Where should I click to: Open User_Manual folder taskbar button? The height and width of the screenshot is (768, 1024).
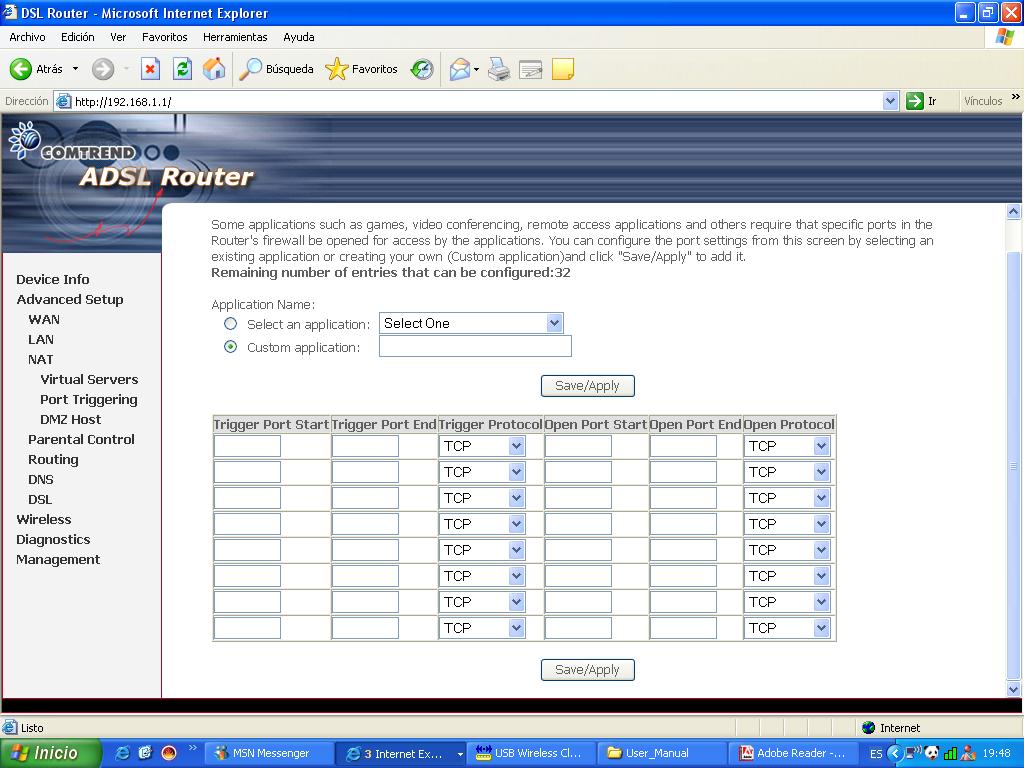point(662,753)
